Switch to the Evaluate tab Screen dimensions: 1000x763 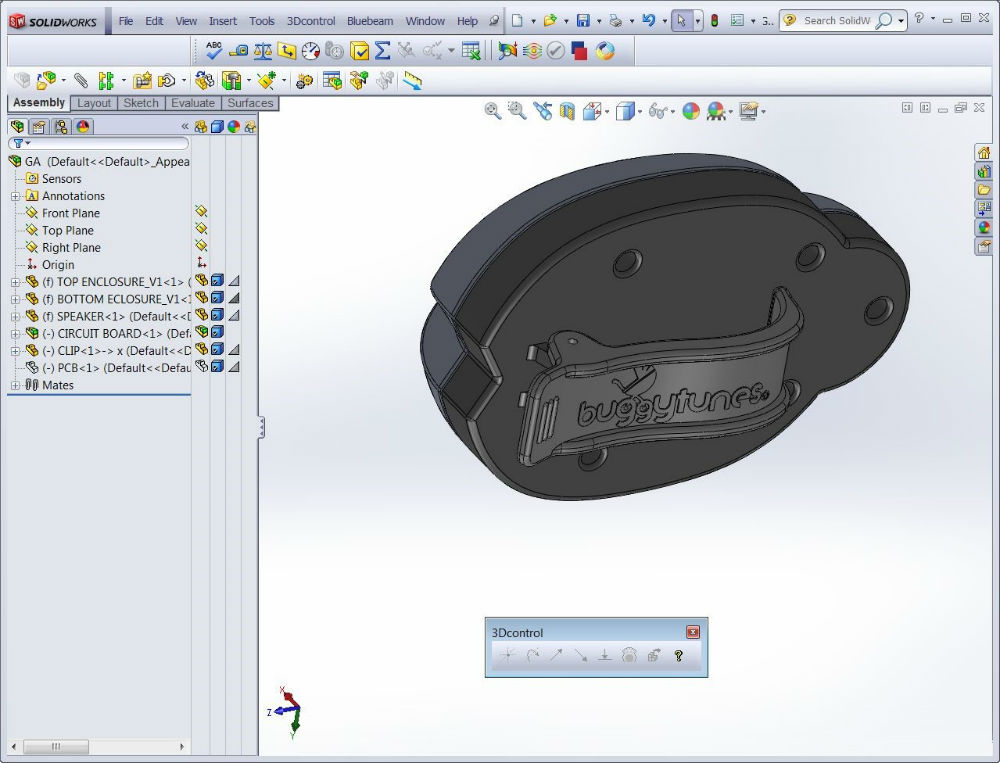[x=192, y=103]
